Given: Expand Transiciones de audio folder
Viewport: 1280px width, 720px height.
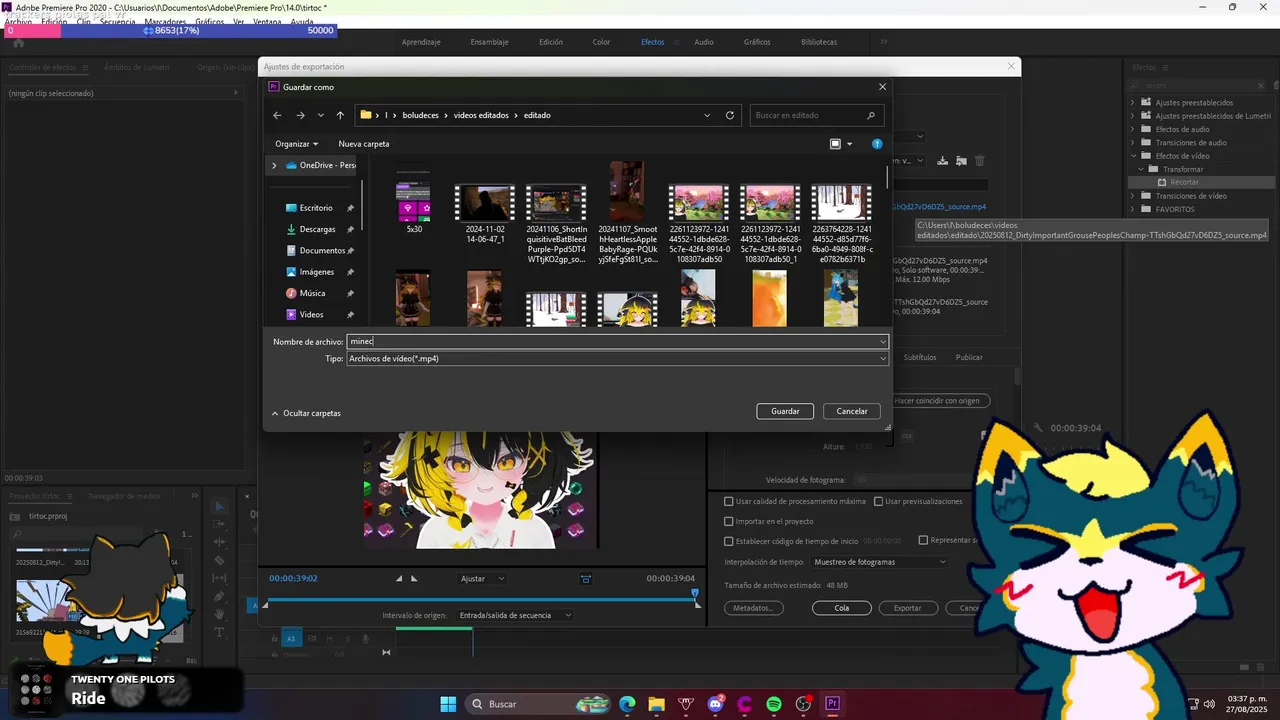Looking at the screenshot, I should click(1133, 143).
